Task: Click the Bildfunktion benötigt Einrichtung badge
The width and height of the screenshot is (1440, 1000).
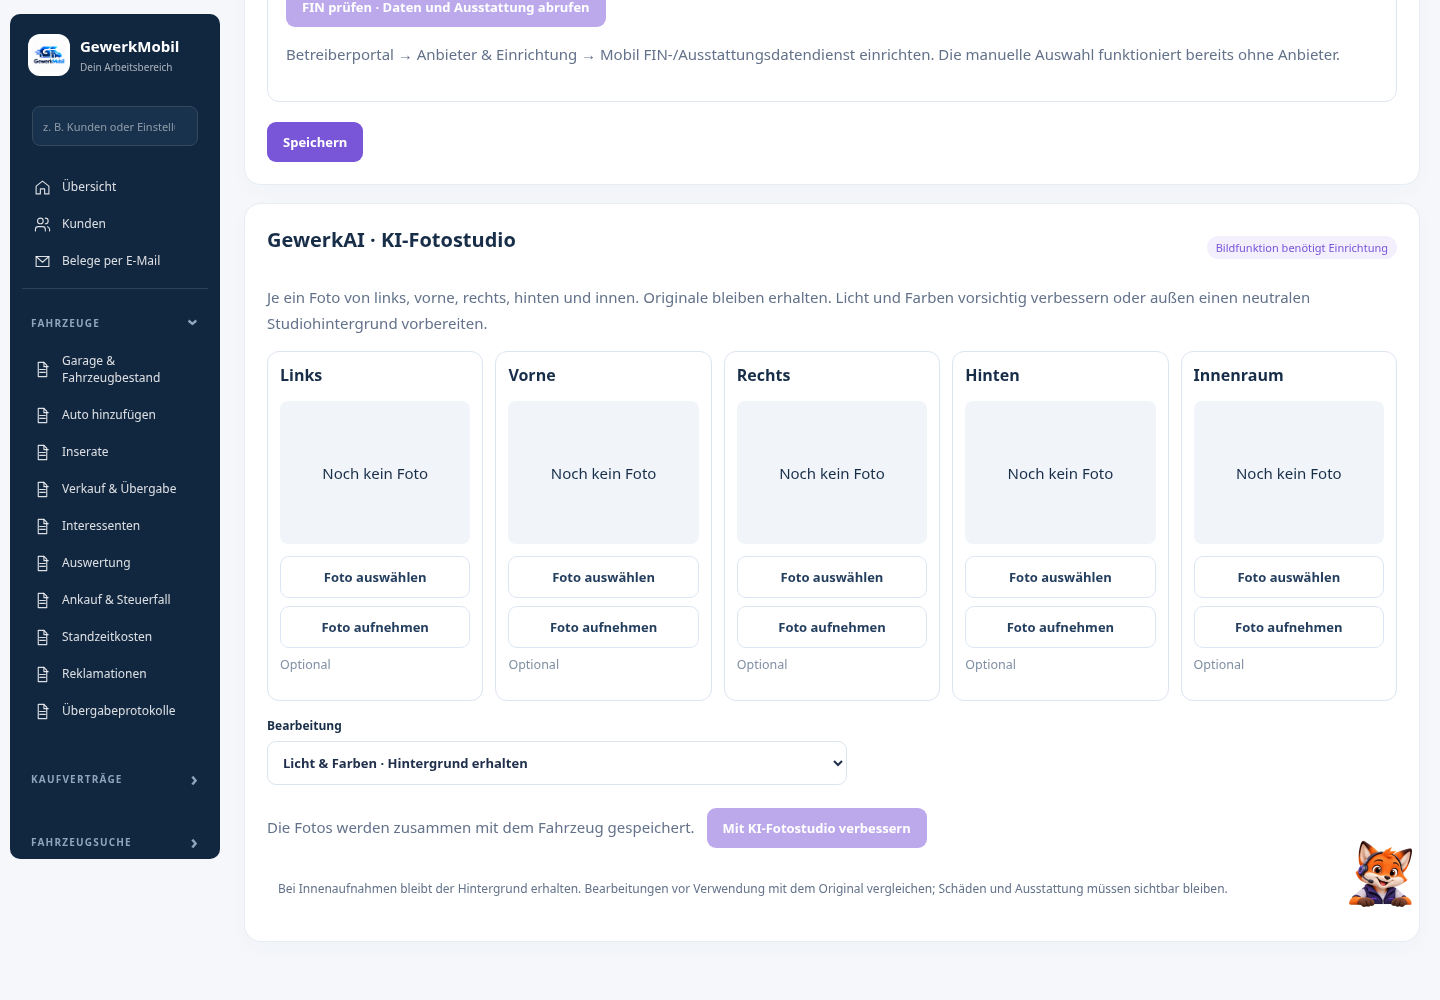Action: pyautogui.click(x=1302, y=248)
